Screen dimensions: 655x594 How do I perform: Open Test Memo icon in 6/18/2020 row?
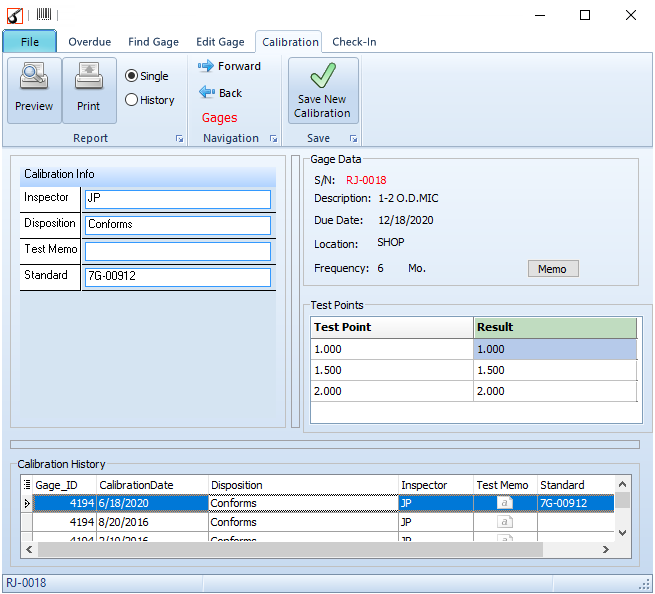506,503
